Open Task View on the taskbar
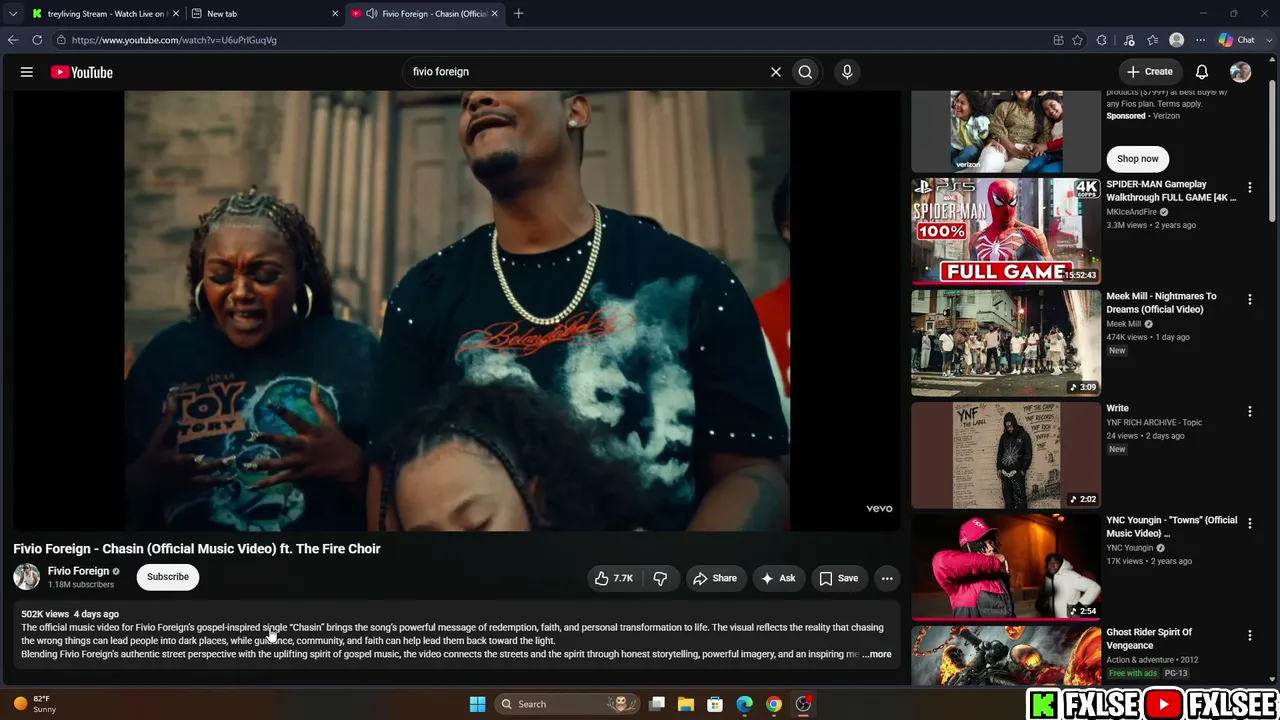 coord(657,704)
